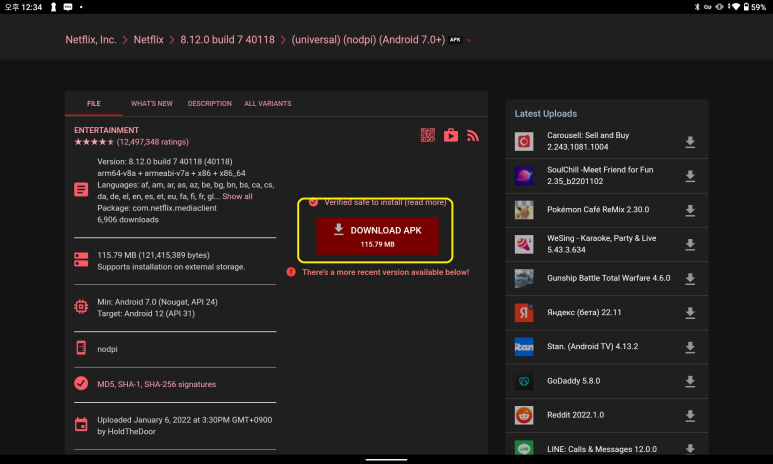The height and width of the screenshot is (464, 773).
Task: Click the Stan app icon
Action: [524, 347]
